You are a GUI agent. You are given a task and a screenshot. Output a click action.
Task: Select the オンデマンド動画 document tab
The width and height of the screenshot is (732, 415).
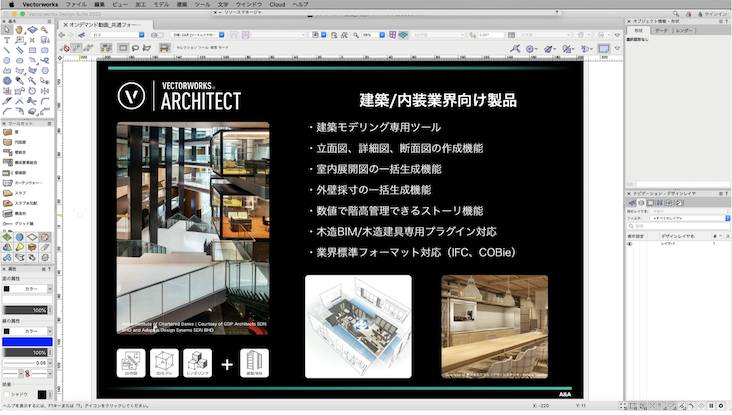[x=106, y=25]
